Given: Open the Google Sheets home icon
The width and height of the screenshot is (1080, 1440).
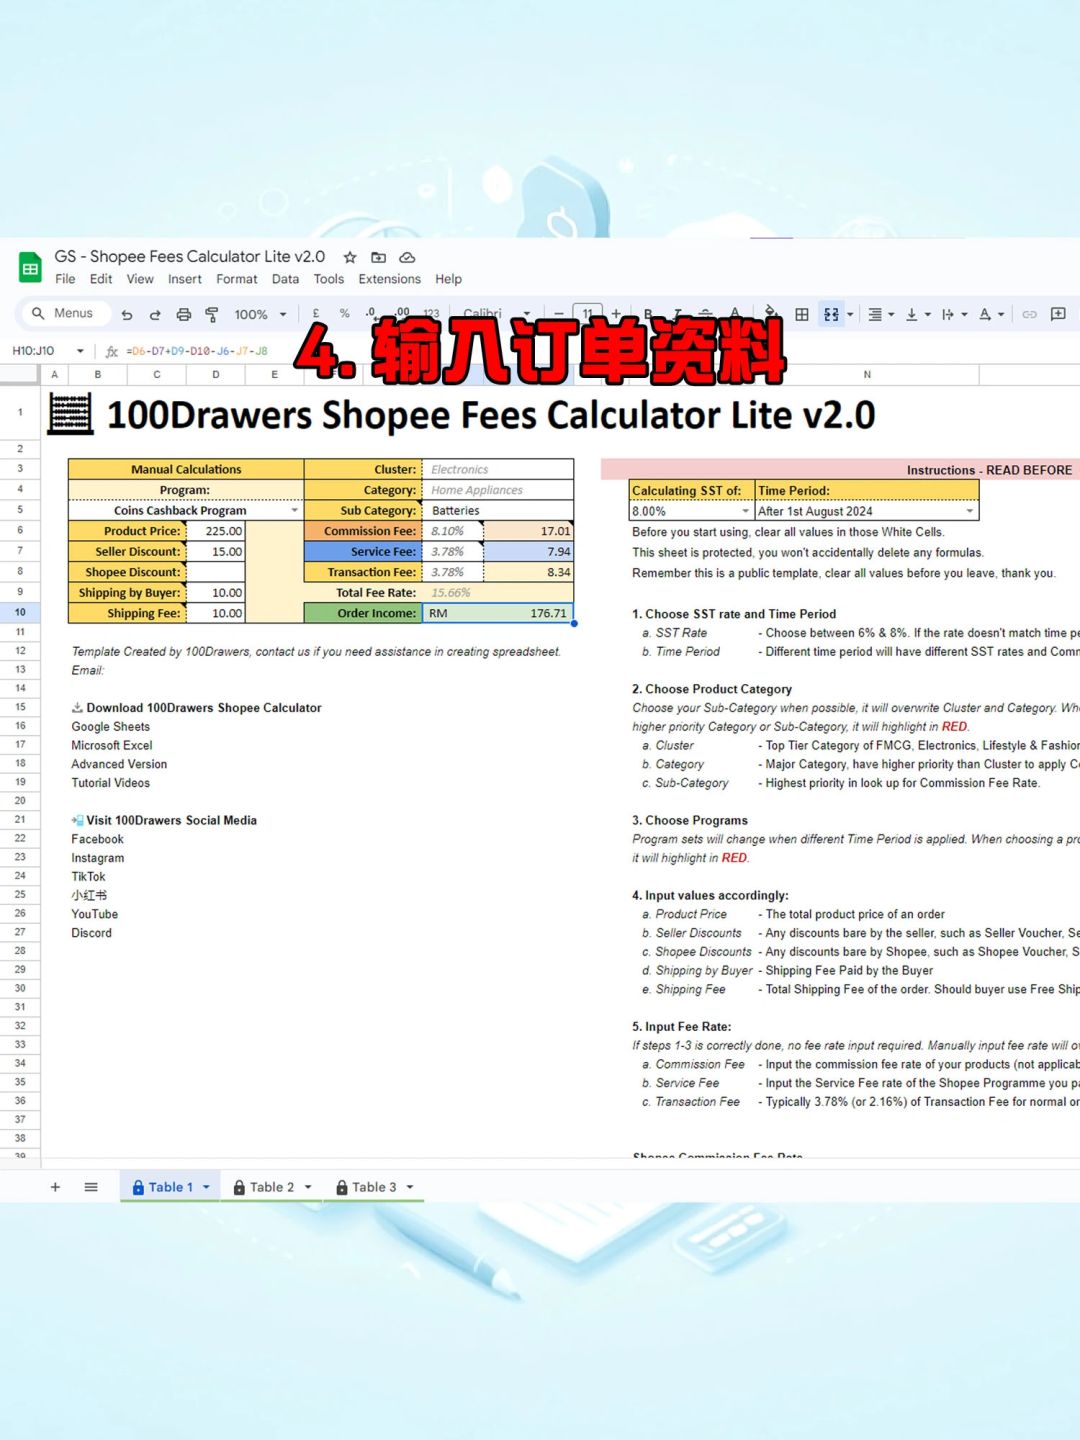Looking at the screenshot, I should point(30,268).
